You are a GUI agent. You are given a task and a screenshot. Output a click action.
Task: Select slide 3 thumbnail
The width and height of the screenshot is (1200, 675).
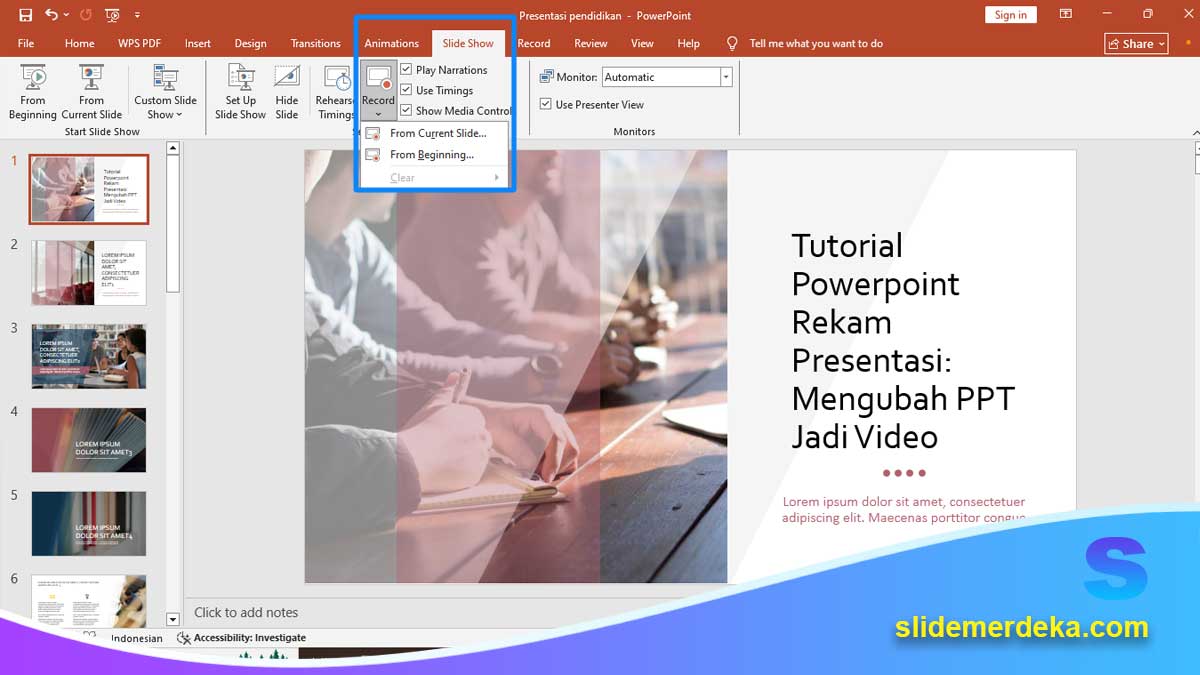click(89, 356)
